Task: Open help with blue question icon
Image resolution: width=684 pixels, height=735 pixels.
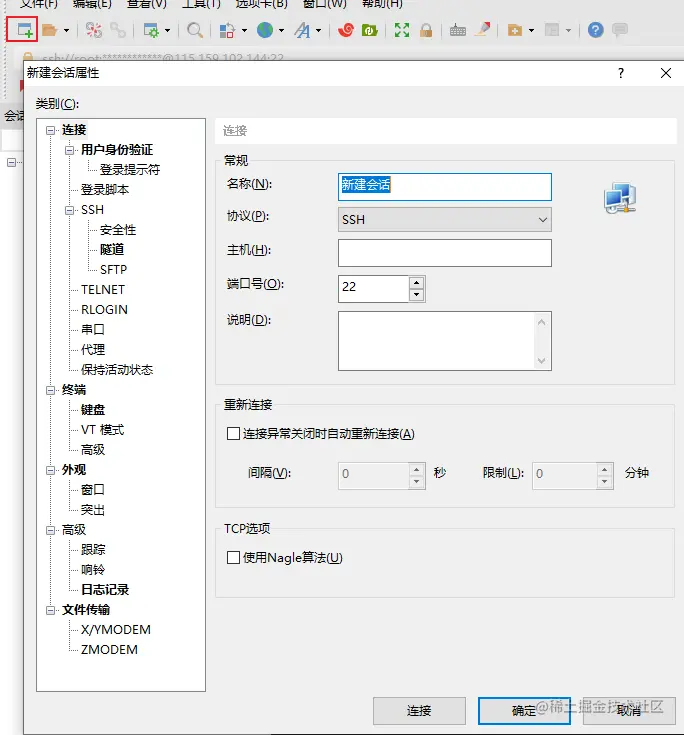Action: pyautogui.click(x=595, y=30)
